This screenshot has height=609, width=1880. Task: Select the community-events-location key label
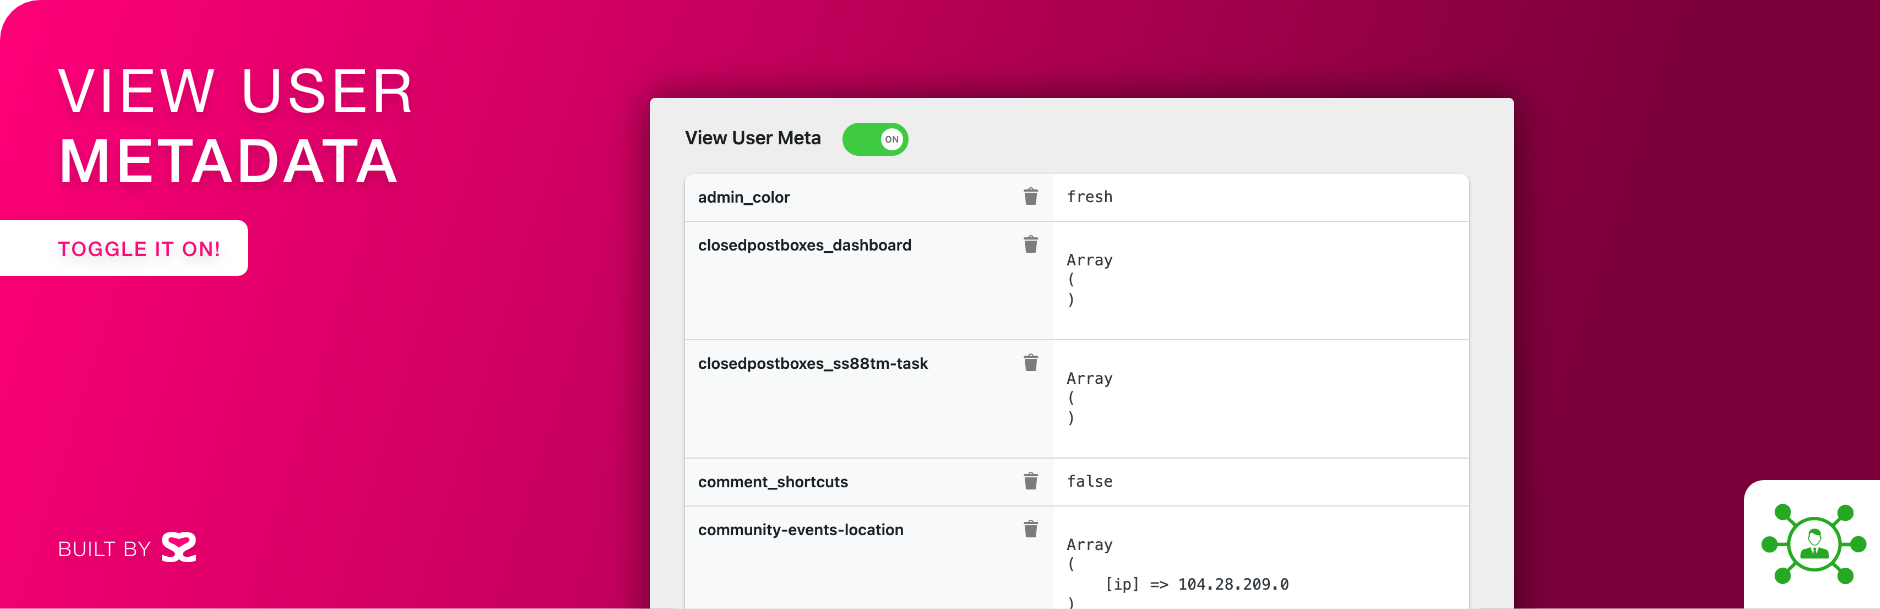click(800, 530)
